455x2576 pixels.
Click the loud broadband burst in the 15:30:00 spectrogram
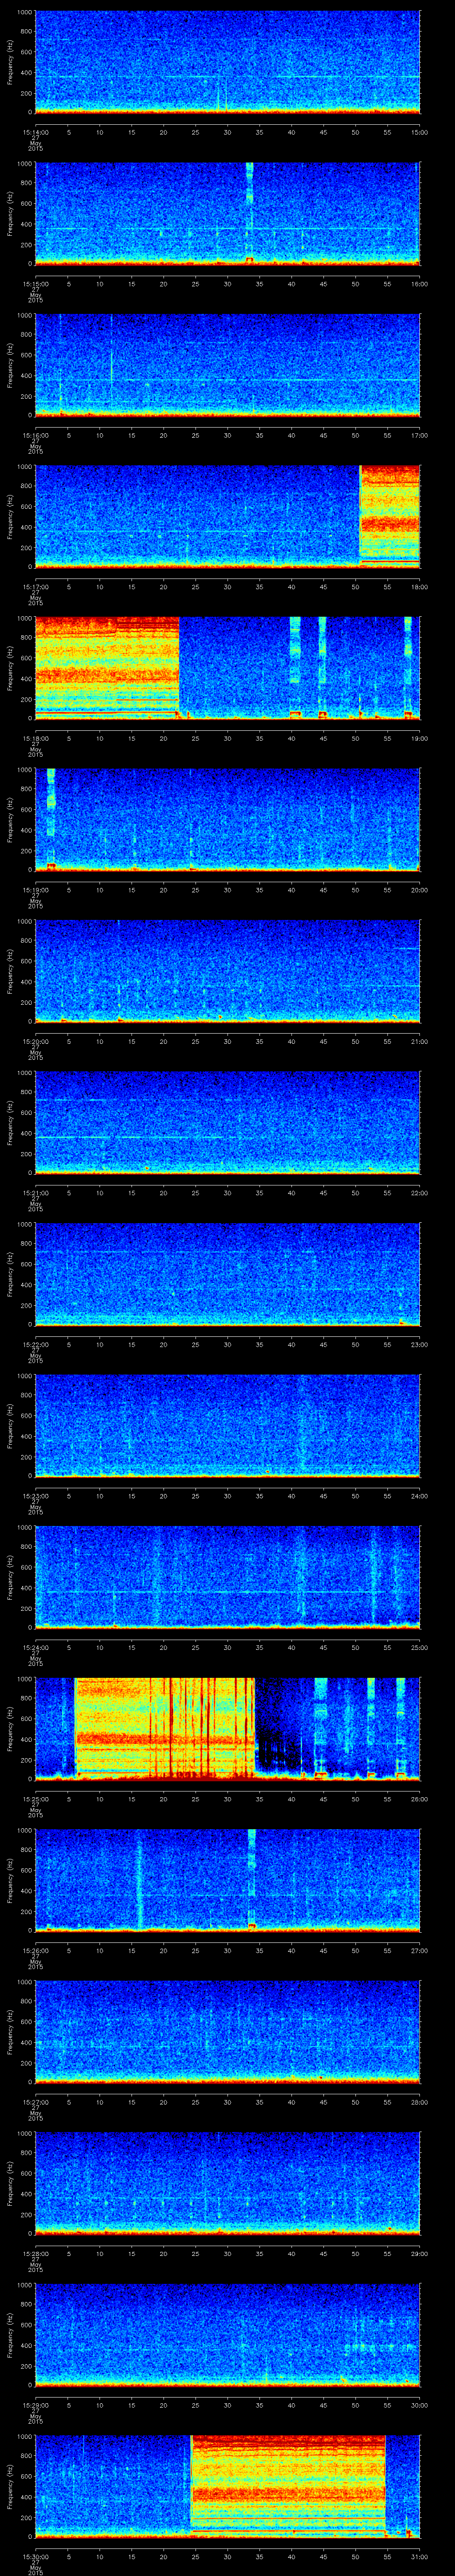click(288, 2486)
